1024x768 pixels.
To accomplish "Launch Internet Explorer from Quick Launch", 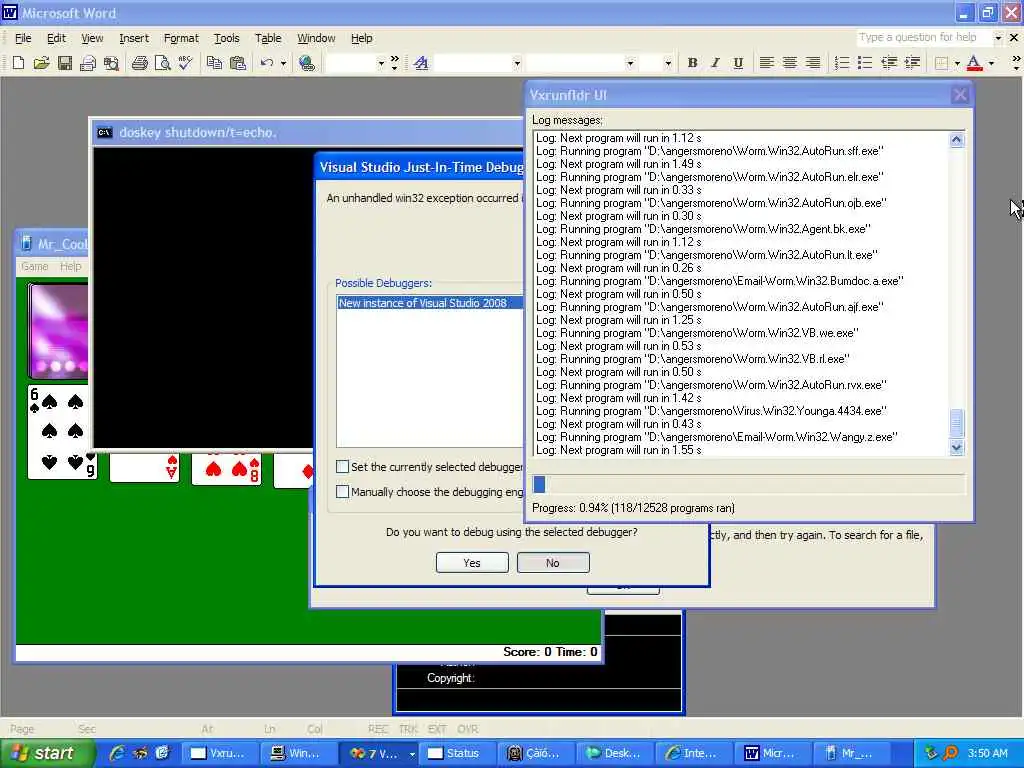I will pyautogui.click(x=117, y=753).
